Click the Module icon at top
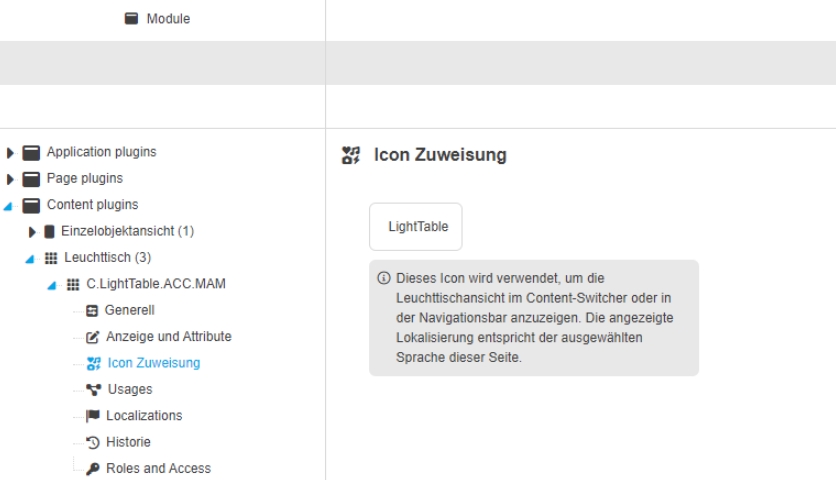The height and width of the screenshot is (480, 836). [131, 19]
